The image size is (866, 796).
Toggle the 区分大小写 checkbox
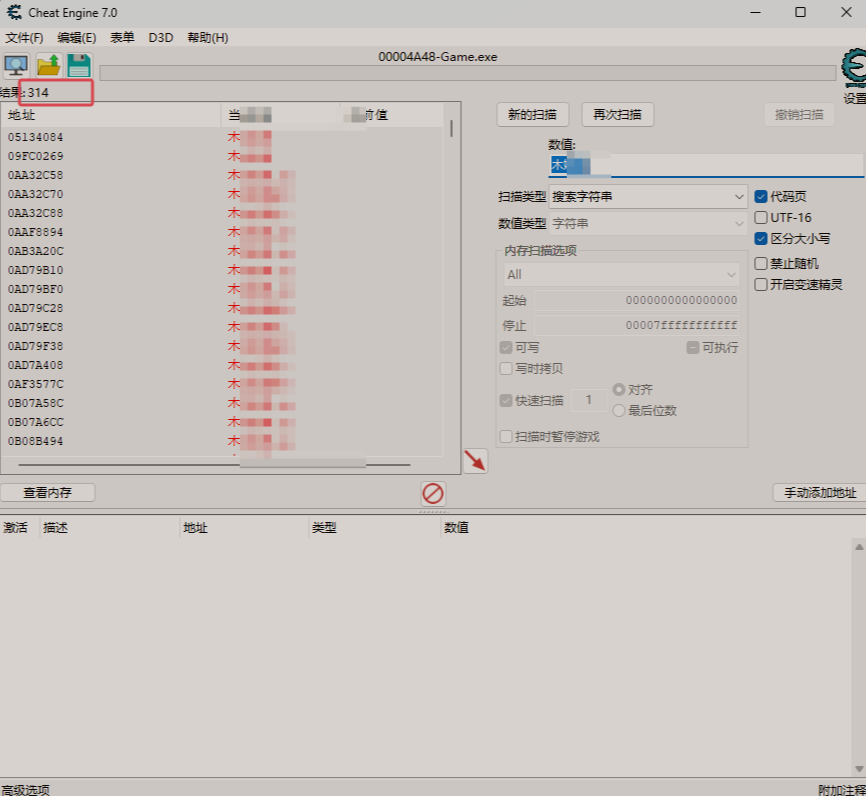(x=761, y=238)
